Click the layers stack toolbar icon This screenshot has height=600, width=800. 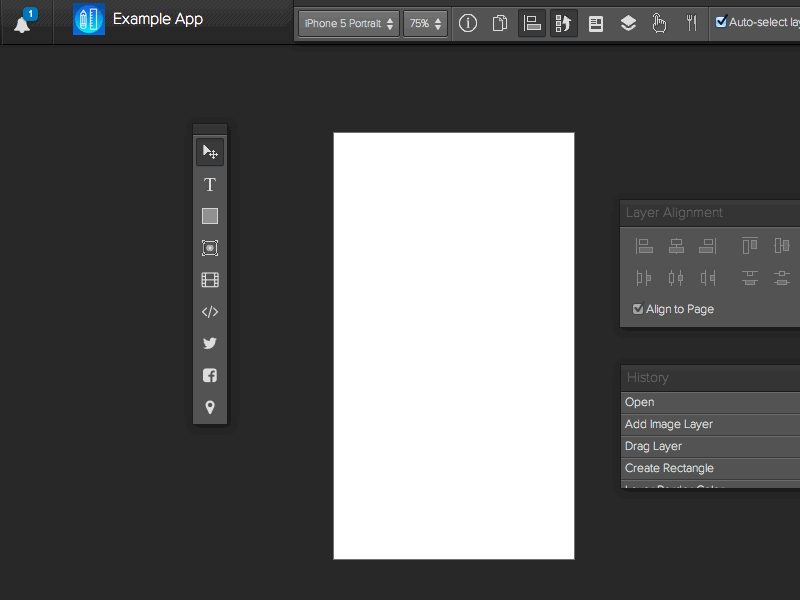(x=628, y=24)
